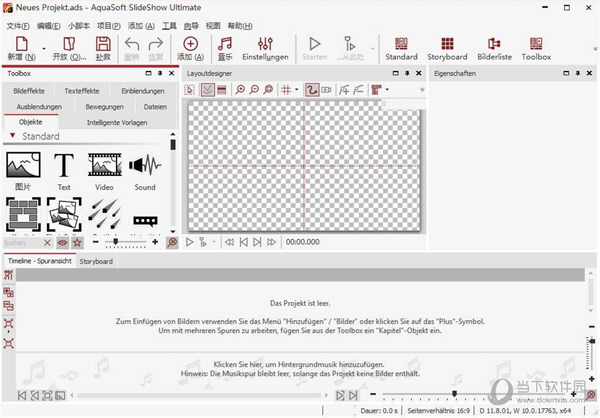Click the zoom reset icon at timeline corner
The width and height of the screenshot is (600, 418).
pos(591,394)
